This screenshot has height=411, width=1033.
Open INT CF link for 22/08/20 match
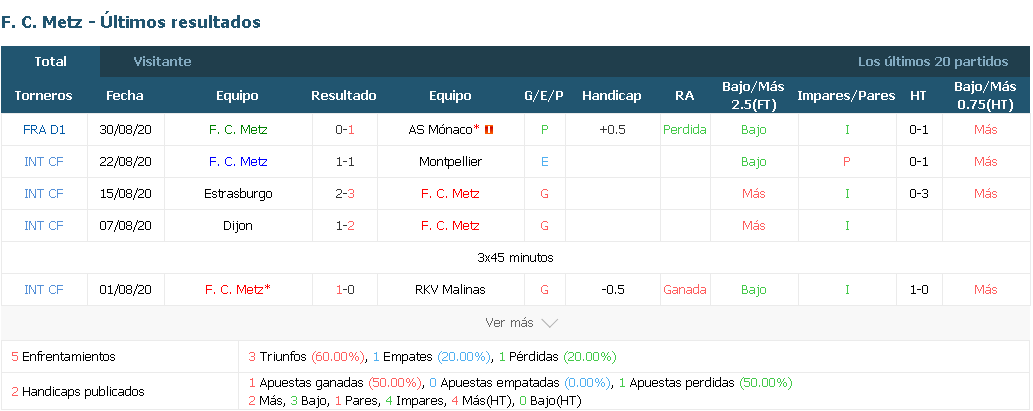44,161
